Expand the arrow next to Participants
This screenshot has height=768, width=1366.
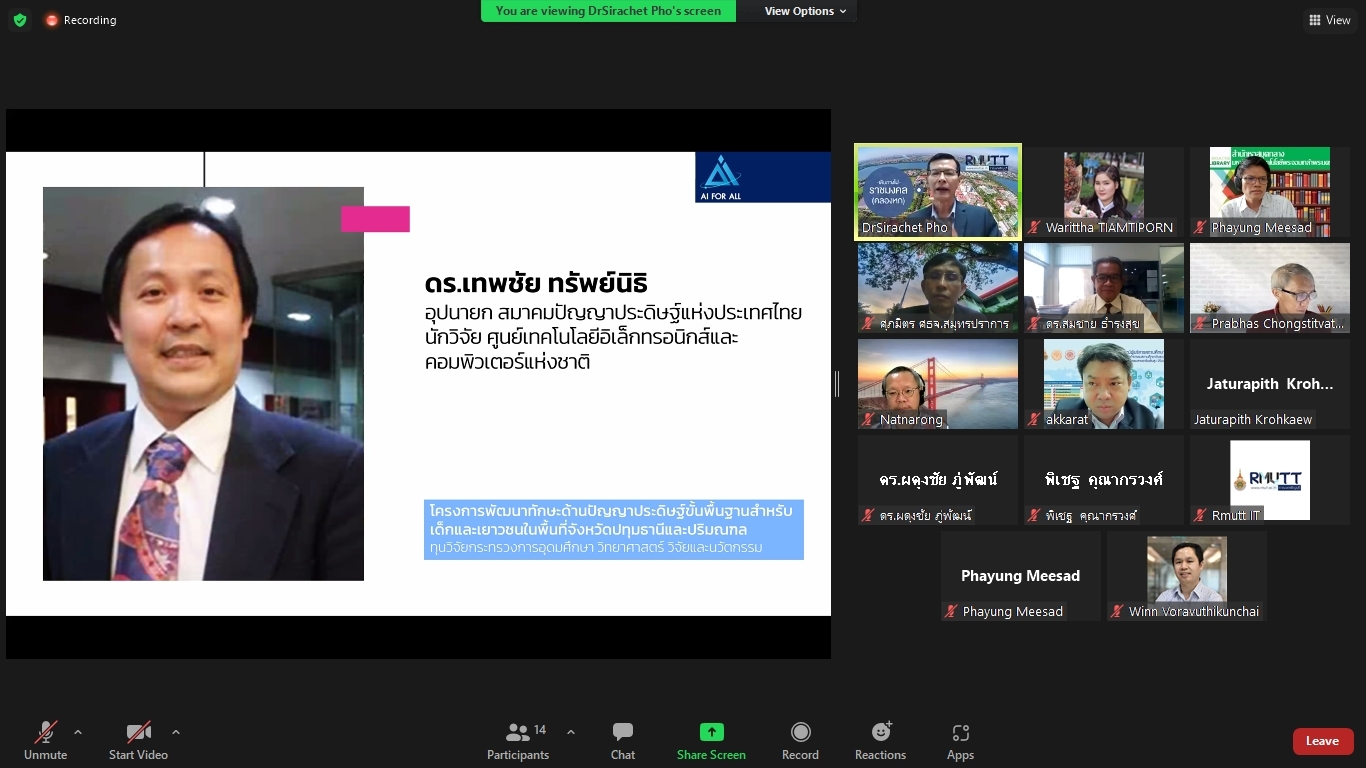click(571, 732)
